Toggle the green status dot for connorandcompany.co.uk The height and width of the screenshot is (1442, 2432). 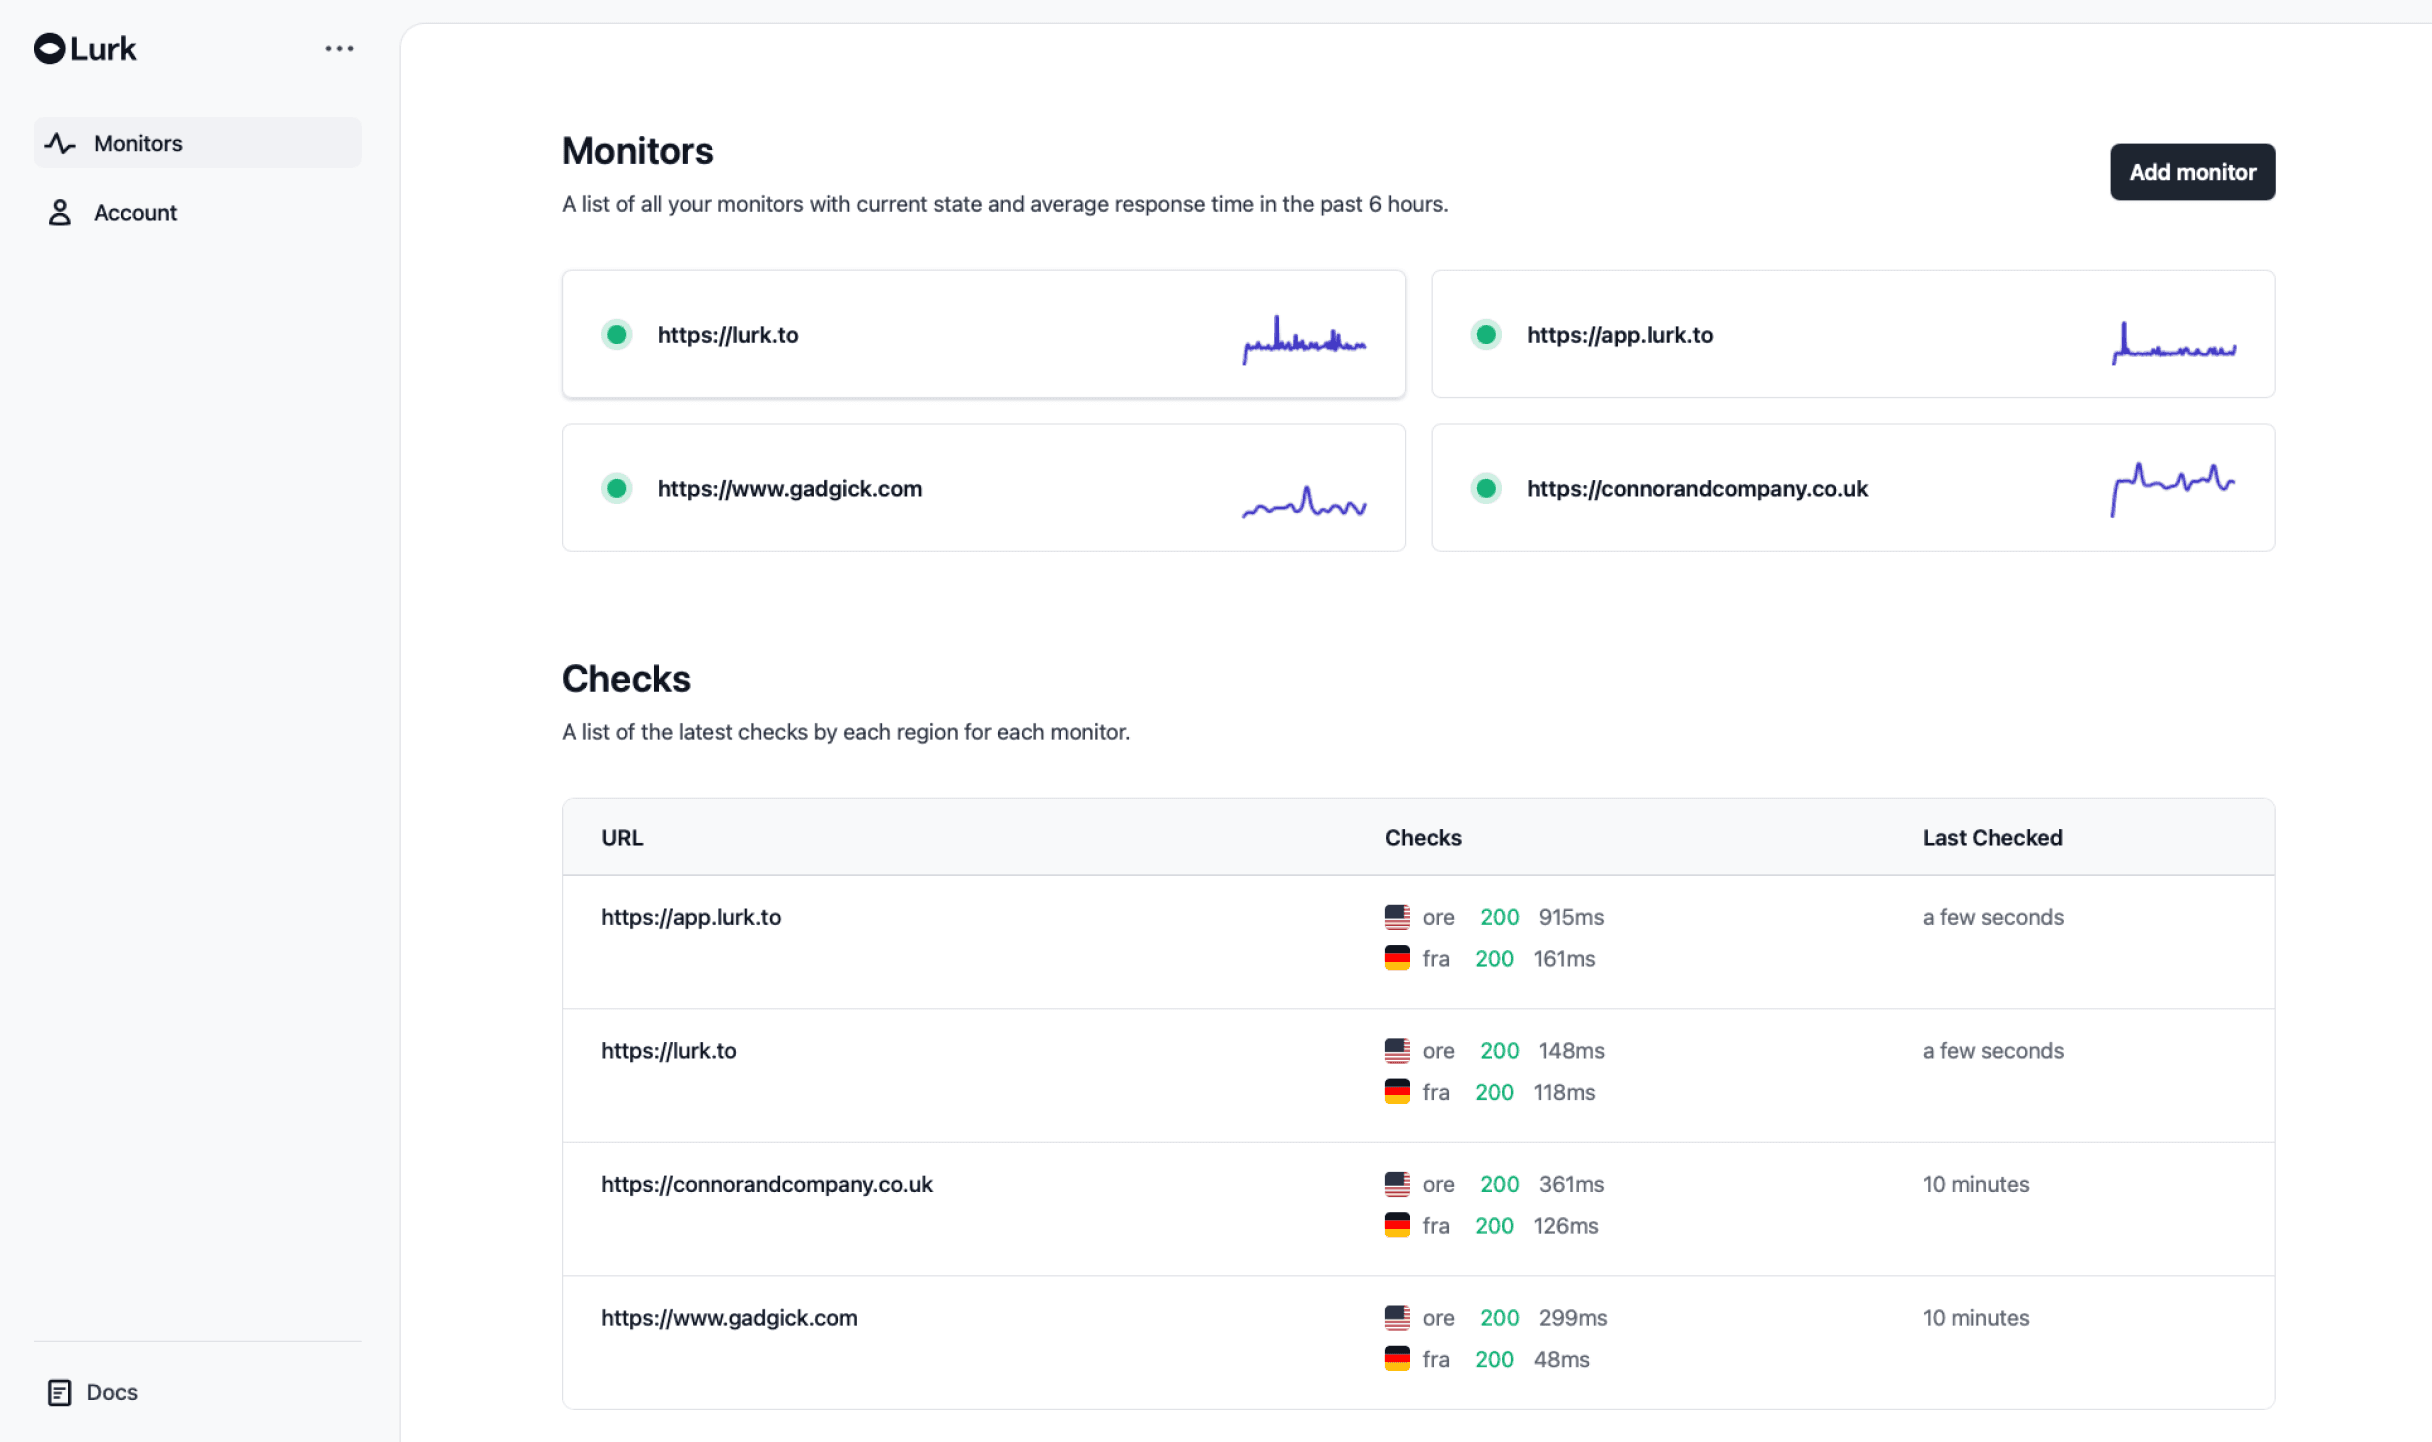1486,486
